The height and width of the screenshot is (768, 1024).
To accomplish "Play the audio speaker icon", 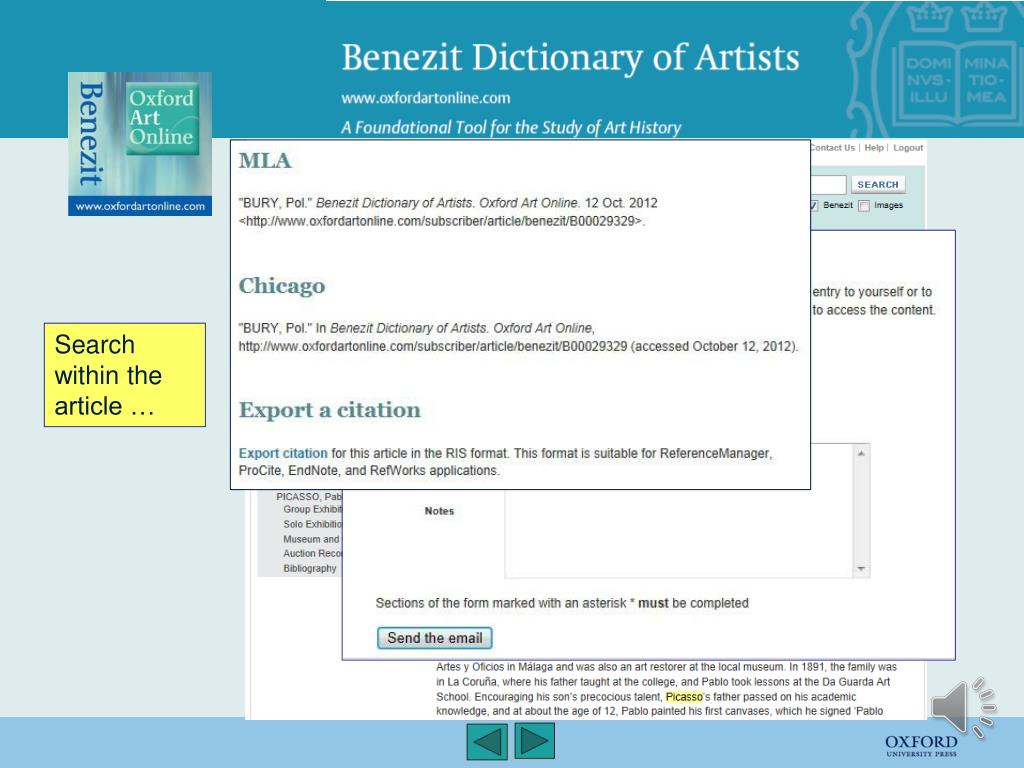I will [x=963, y=707].
